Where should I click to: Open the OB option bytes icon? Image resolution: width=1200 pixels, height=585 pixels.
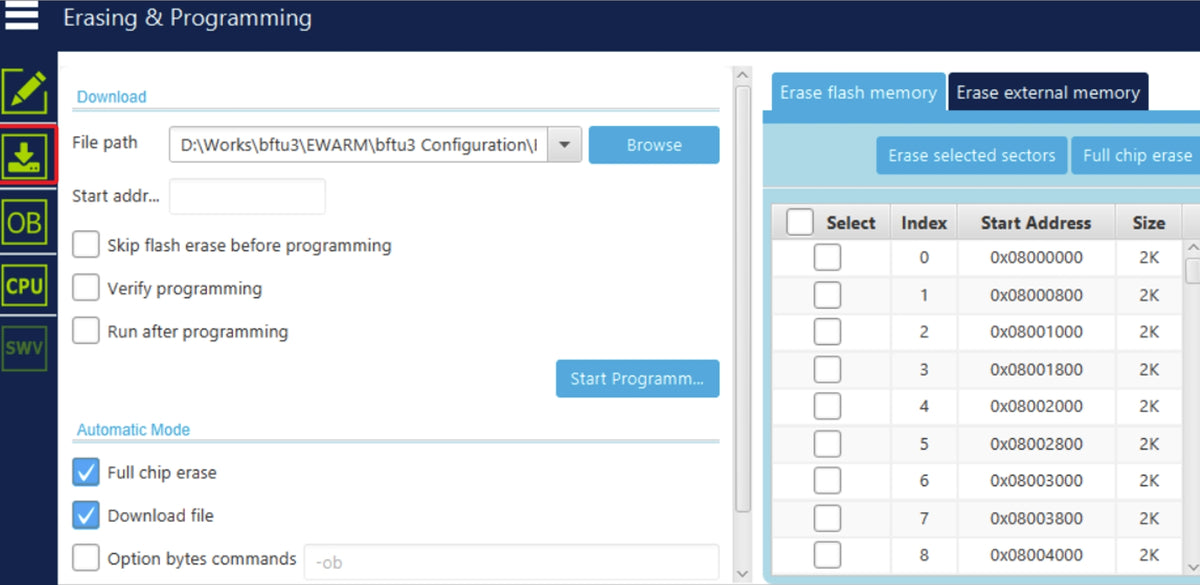click(x=24, y=222)
